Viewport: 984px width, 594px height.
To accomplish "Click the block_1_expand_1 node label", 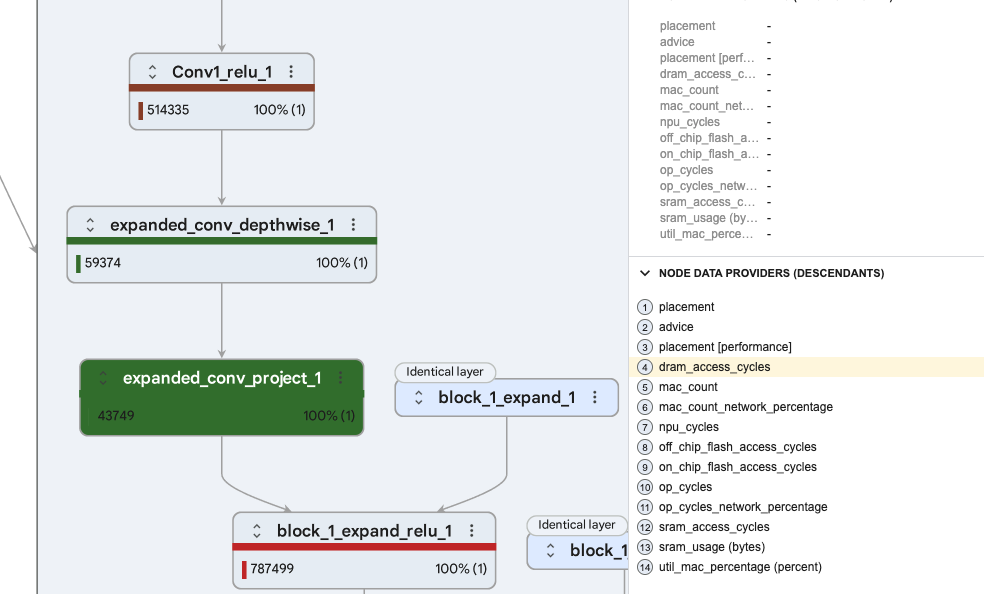I will [x=506, y=398].
